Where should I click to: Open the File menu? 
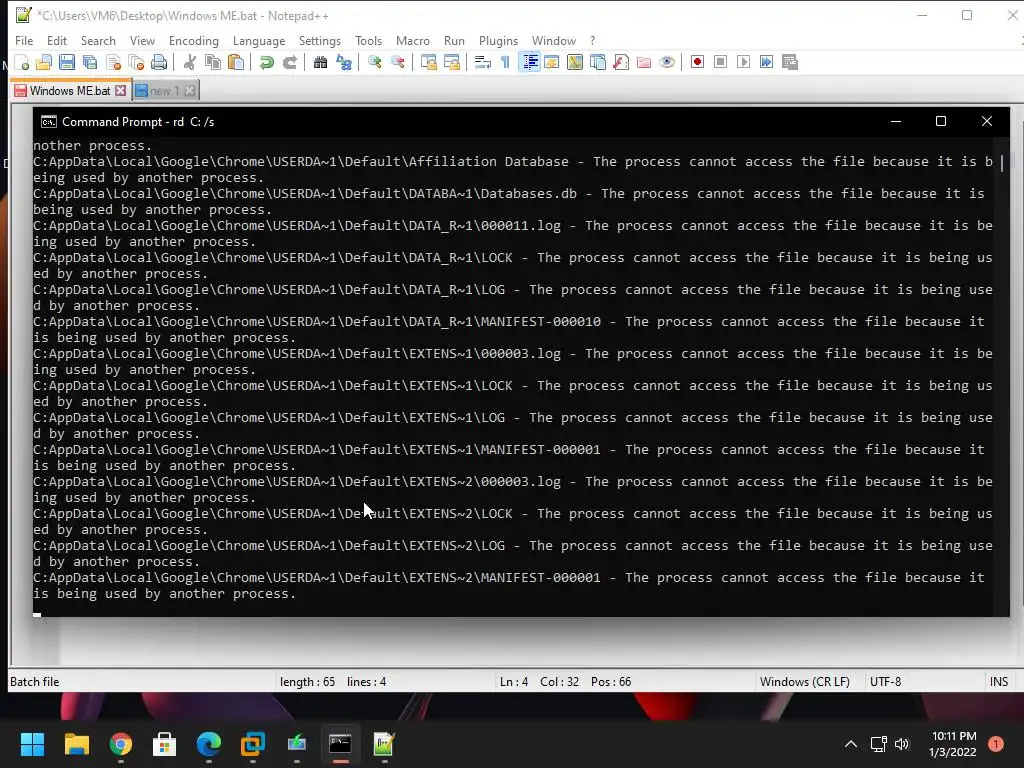[x=24, y=40]
